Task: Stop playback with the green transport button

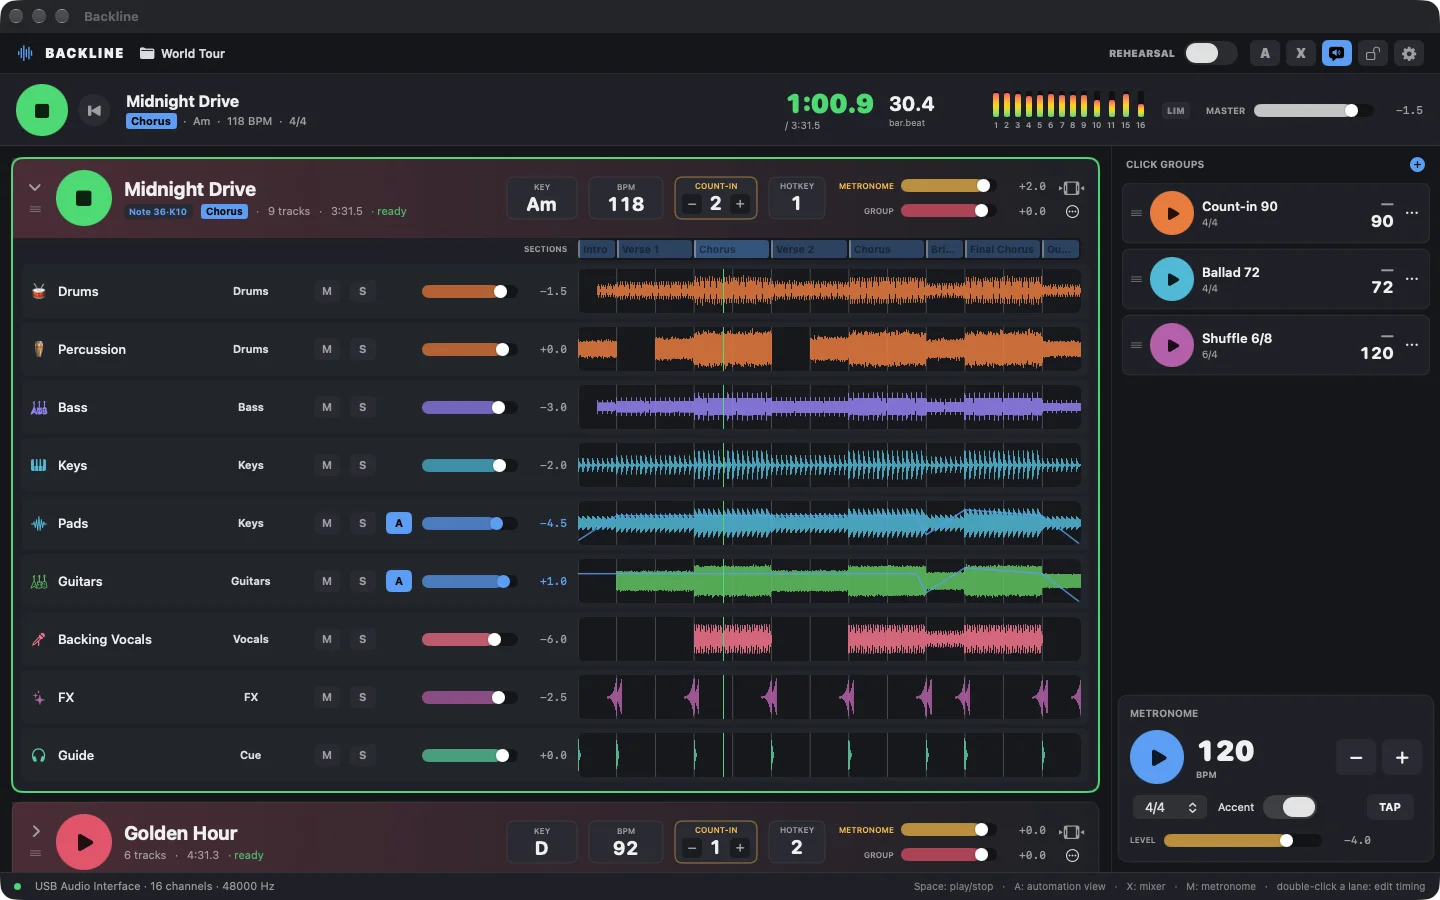Action: coord(42,110)
